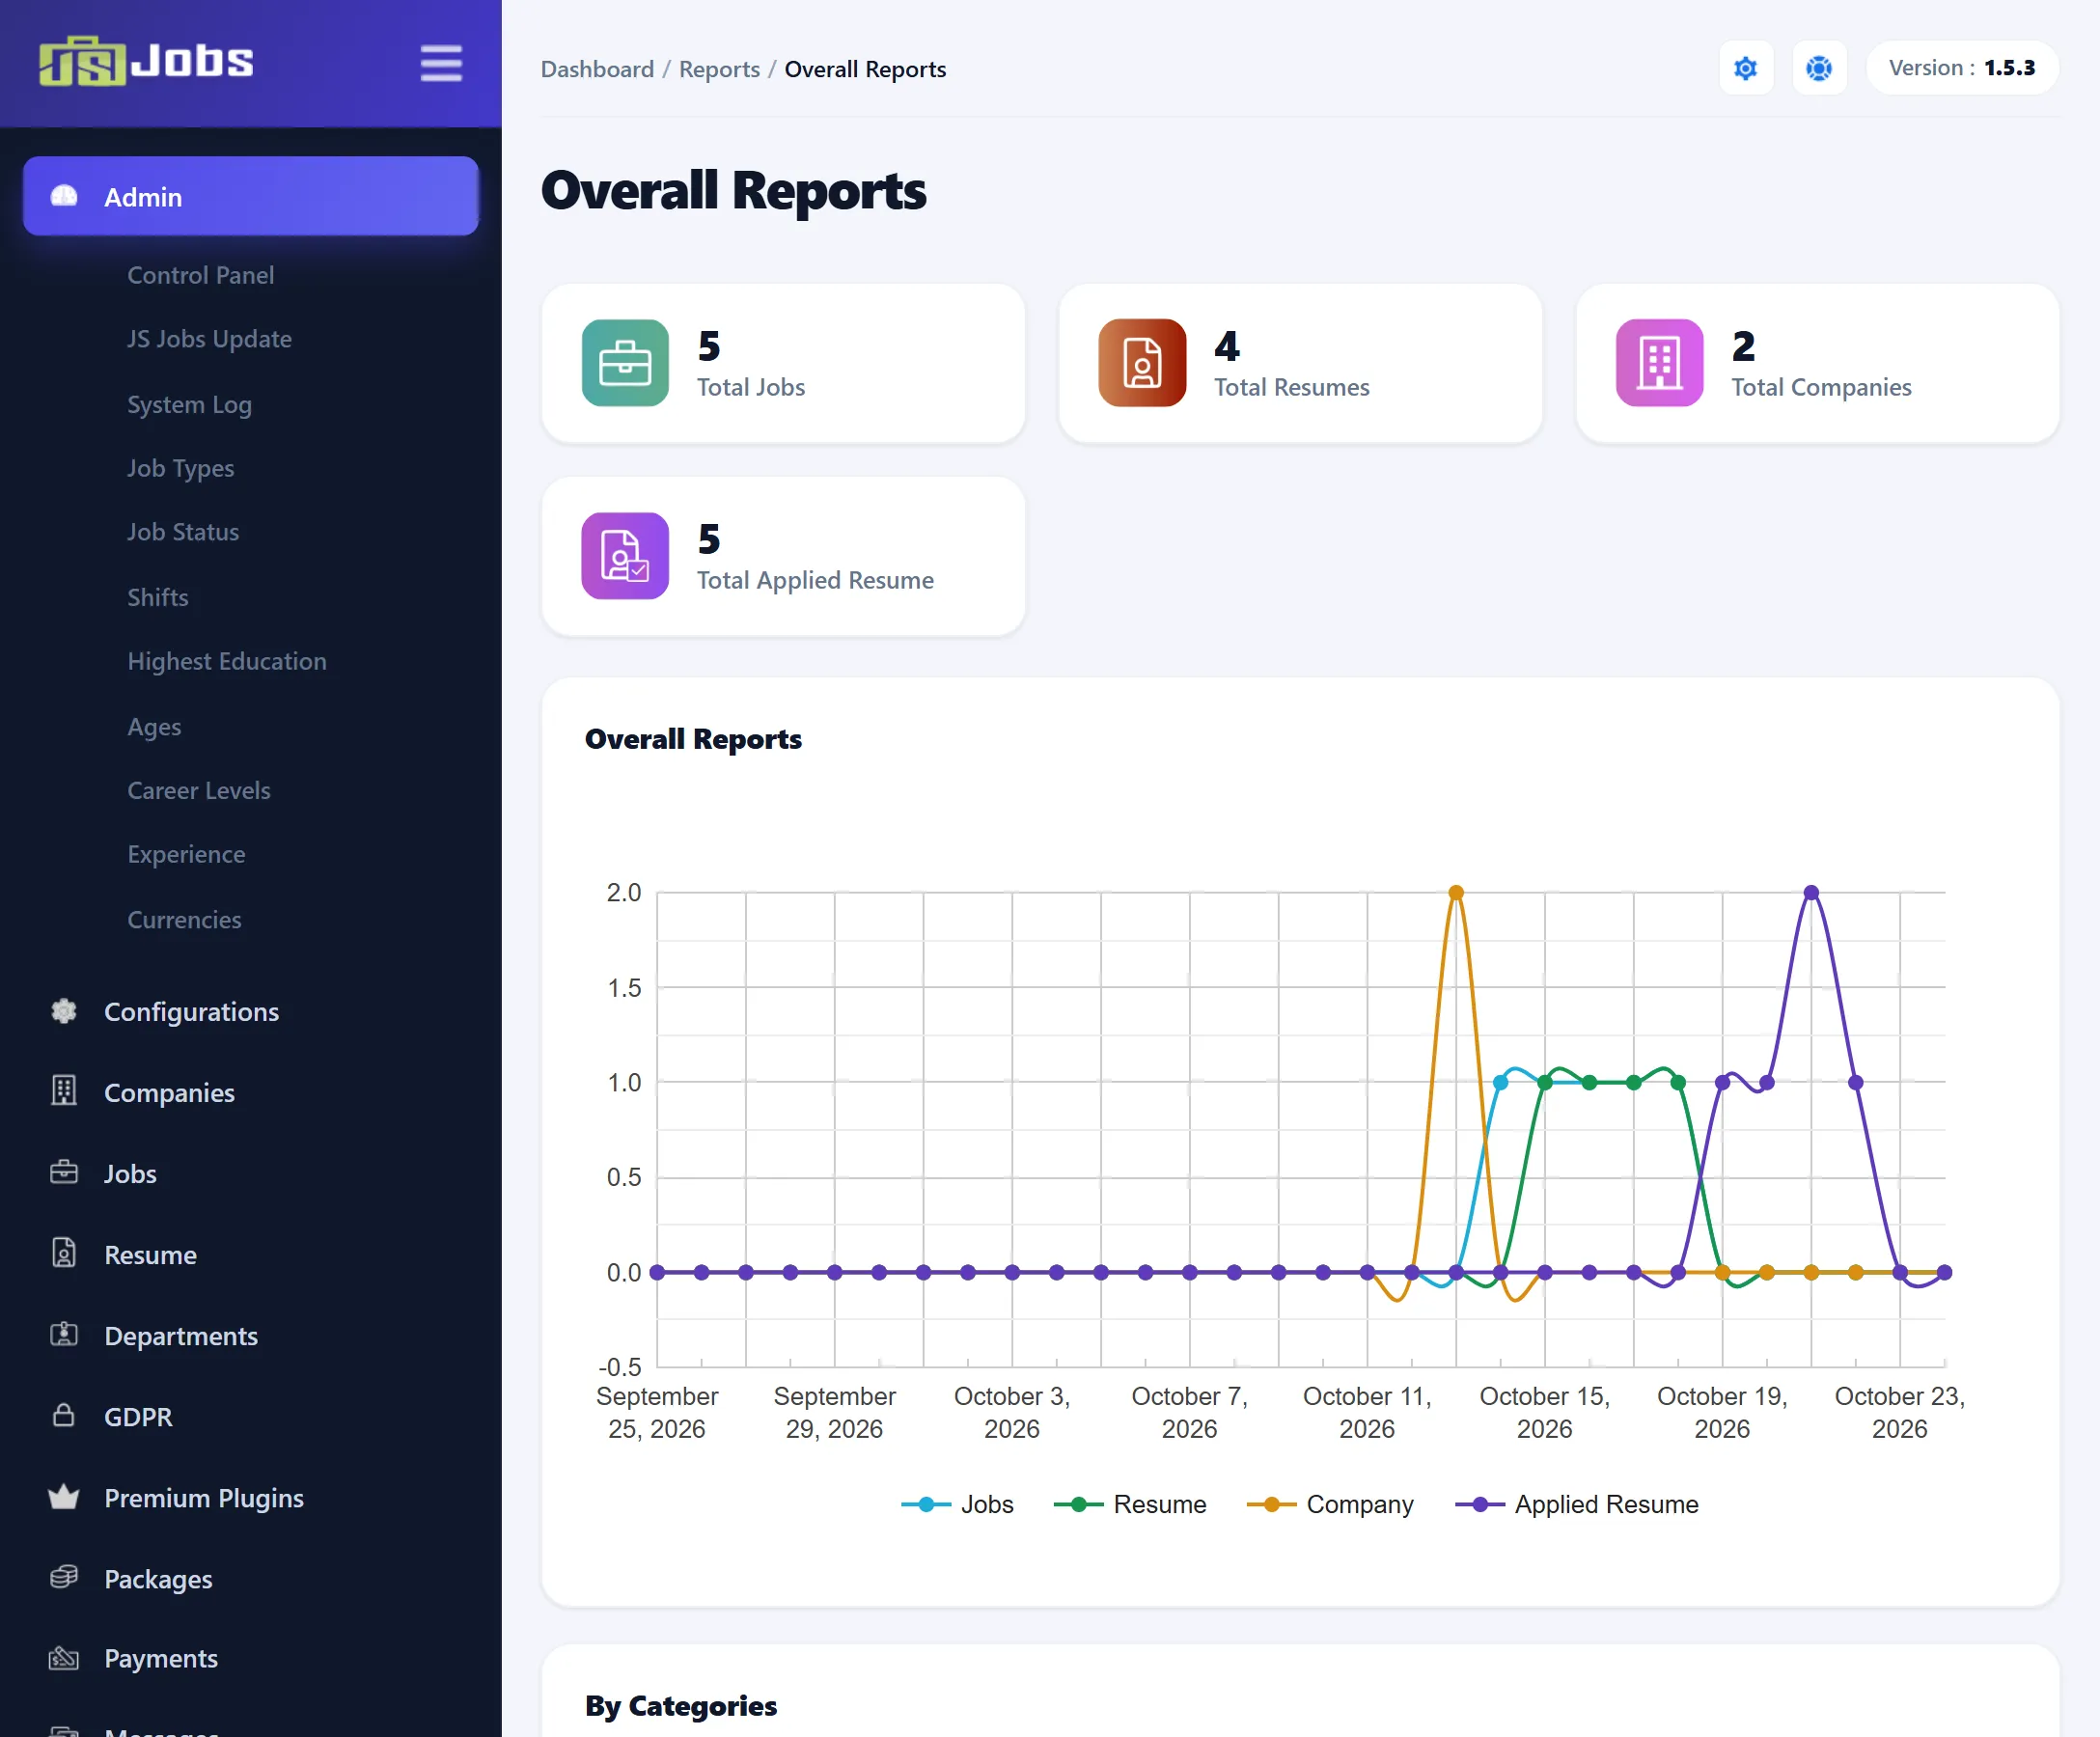
Task: Expand the Configurations sidebar menu
Action: coord(250,1011)
